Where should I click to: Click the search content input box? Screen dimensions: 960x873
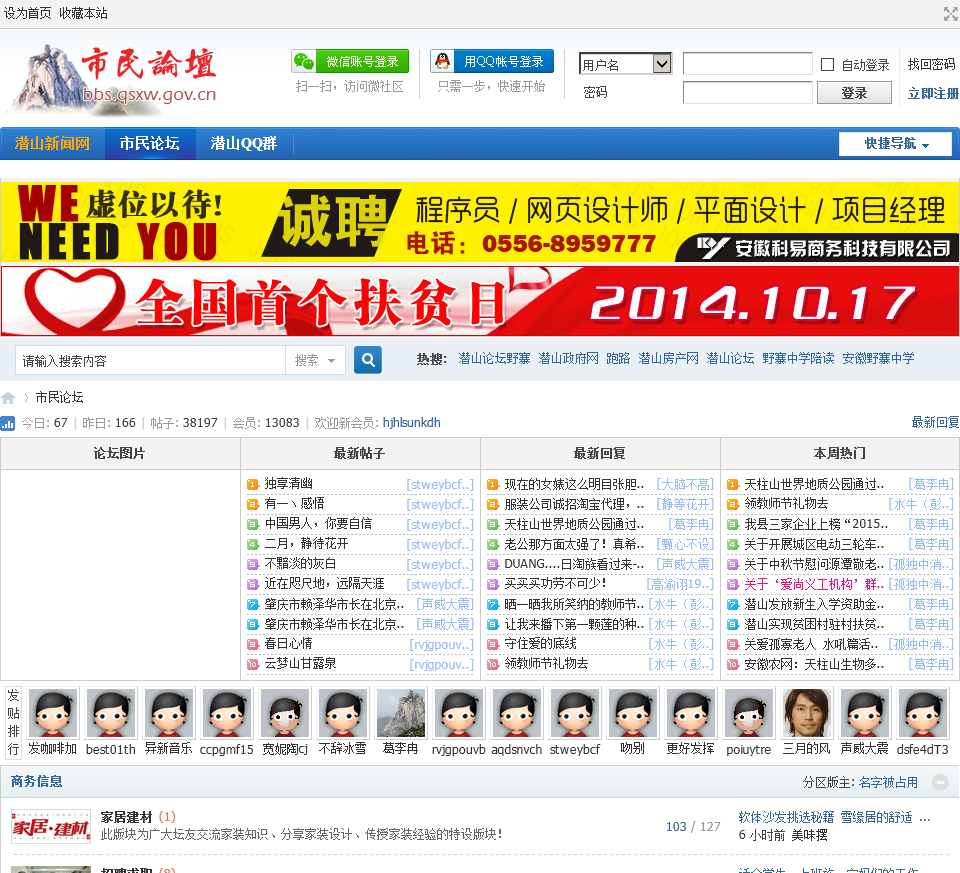point(150,361)
